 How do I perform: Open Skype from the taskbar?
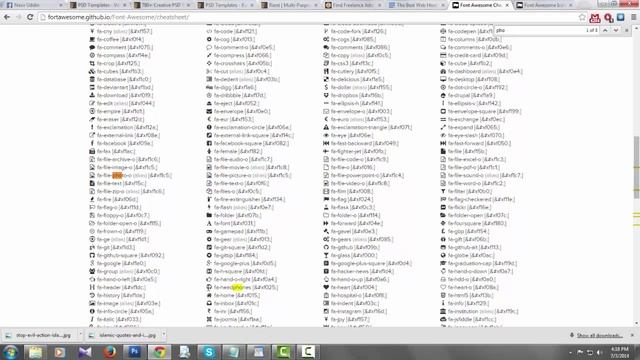click(x=209, y=352)
